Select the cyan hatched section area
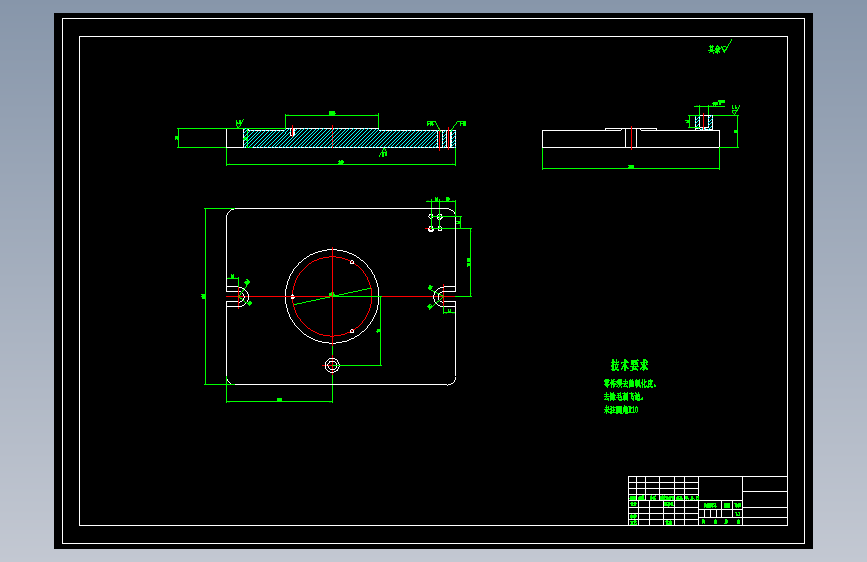This screenshot has width=867, height=562. pyautogui.click(x=347, y=138)
